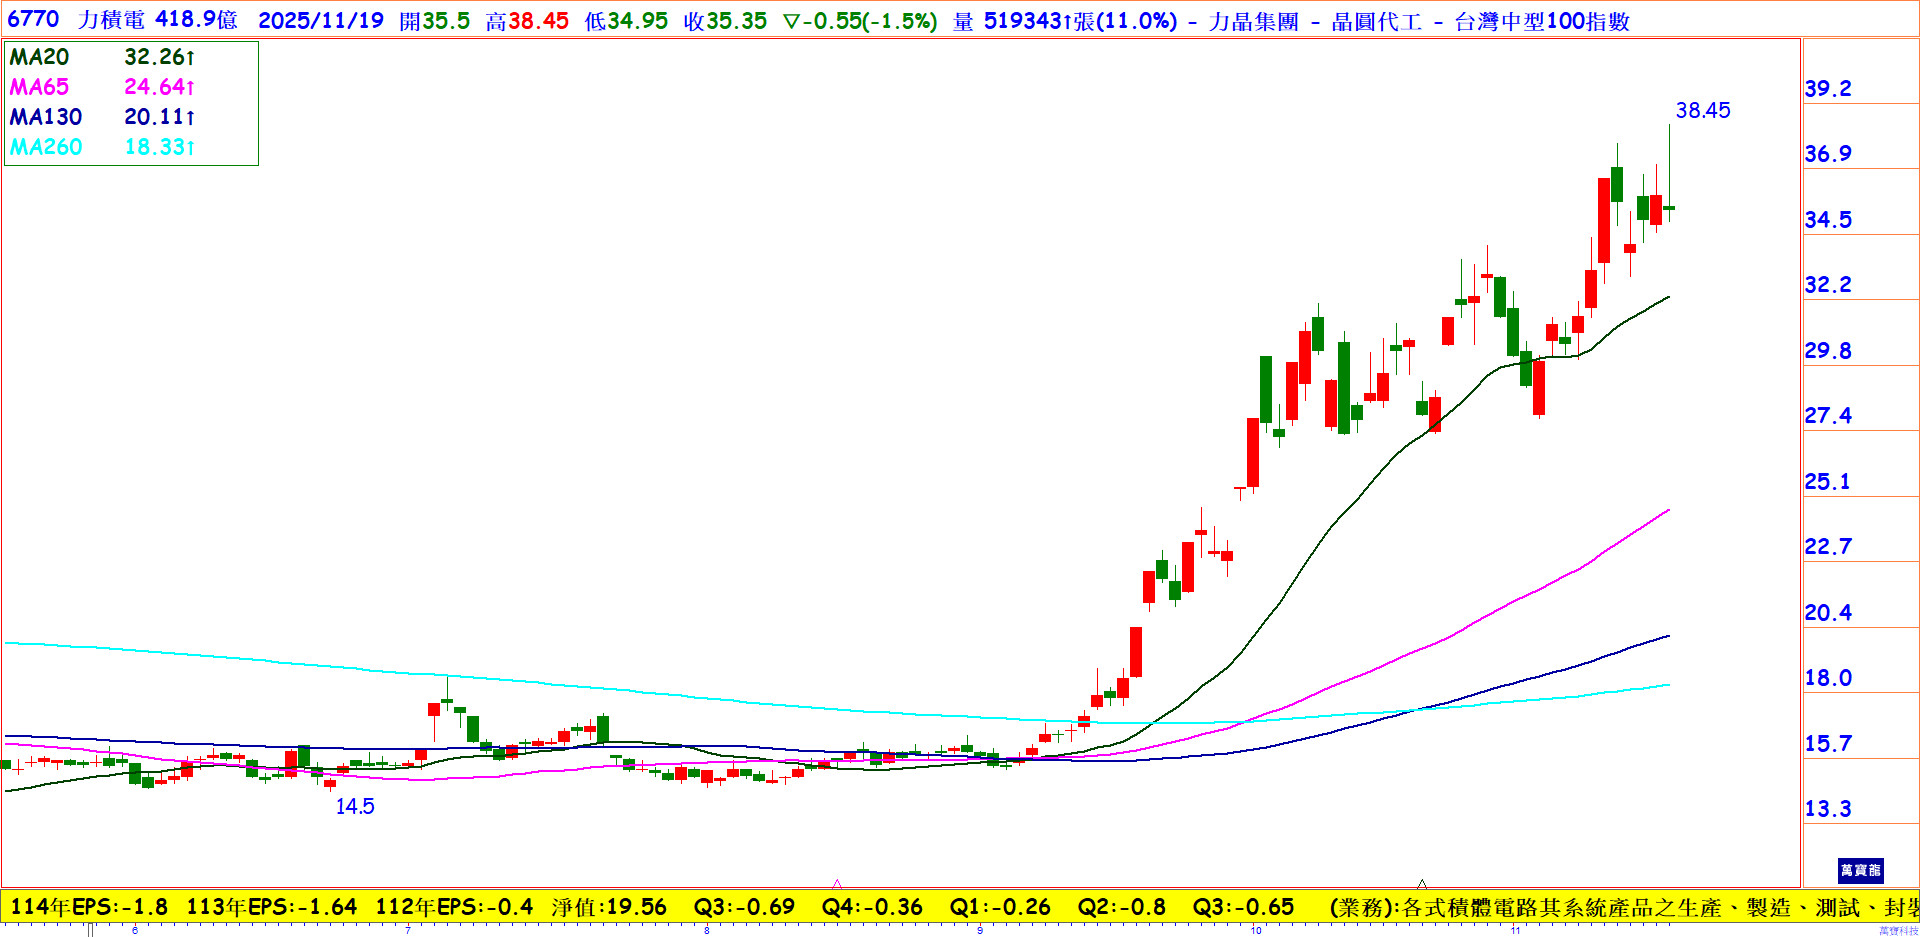The width and height of the screenshot is (1920, 937).
Task: Select the MA65 moving average legend
Action: click(39, 87)
